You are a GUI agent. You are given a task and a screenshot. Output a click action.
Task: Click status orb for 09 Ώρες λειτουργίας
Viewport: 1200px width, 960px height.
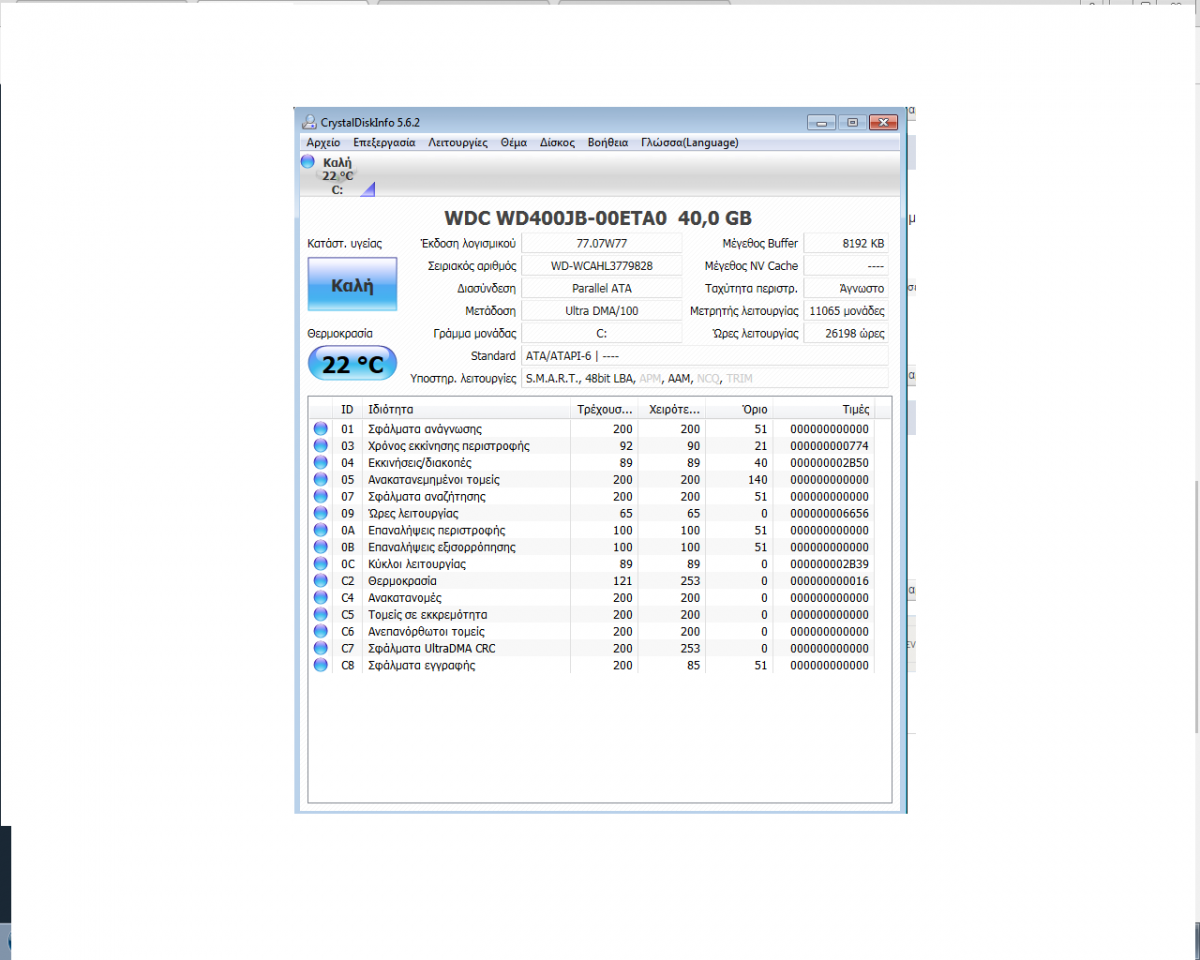[x=321, y=513]
